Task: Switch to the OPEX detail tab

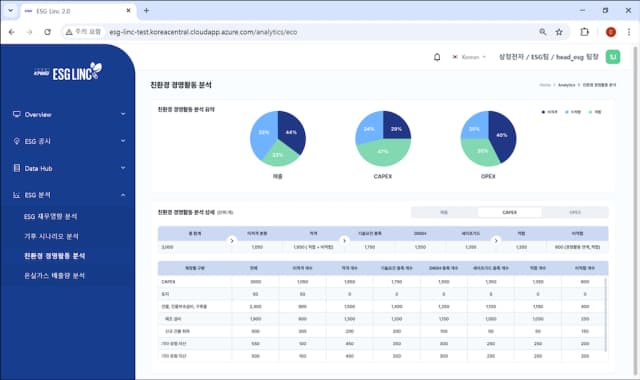Action: tap(575, 212)
